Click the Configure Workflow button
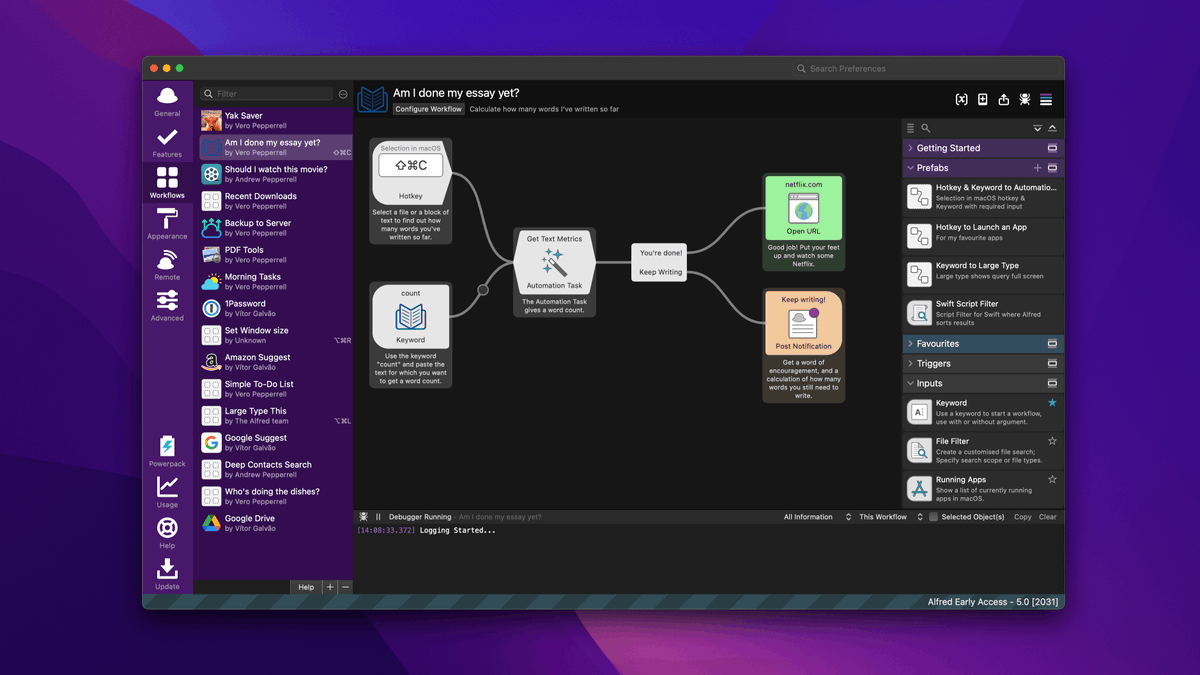Viewport: 1200px width, 675px height. 428,109
